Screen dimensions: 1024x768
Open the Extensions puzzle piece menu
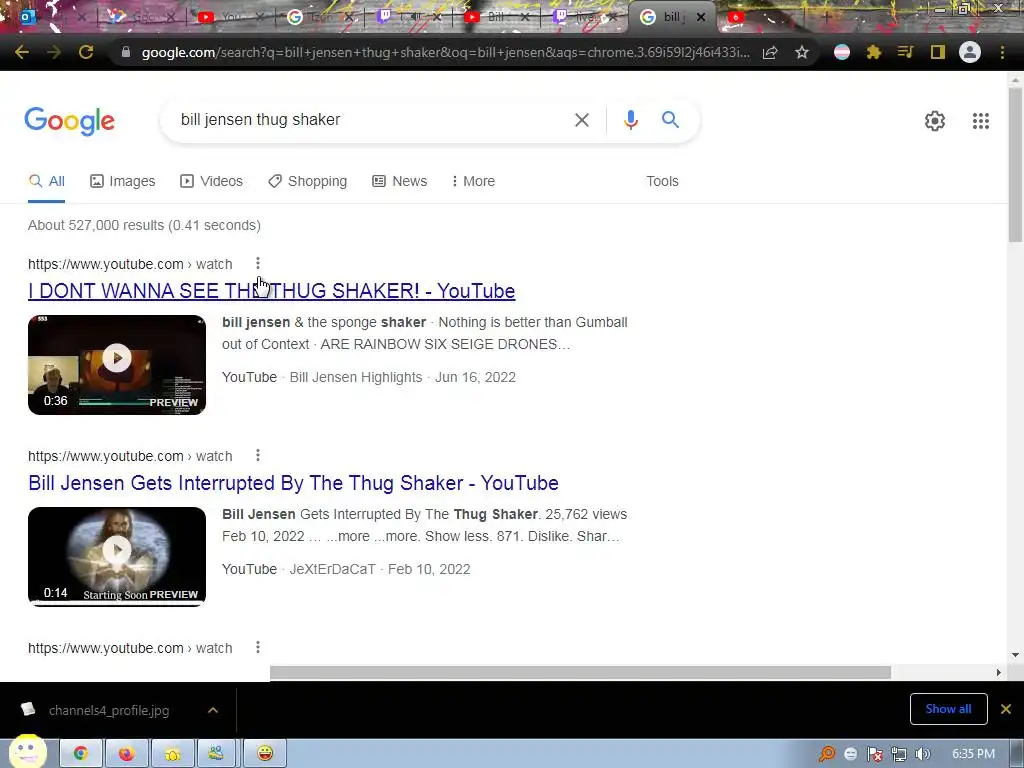[874, 52]
